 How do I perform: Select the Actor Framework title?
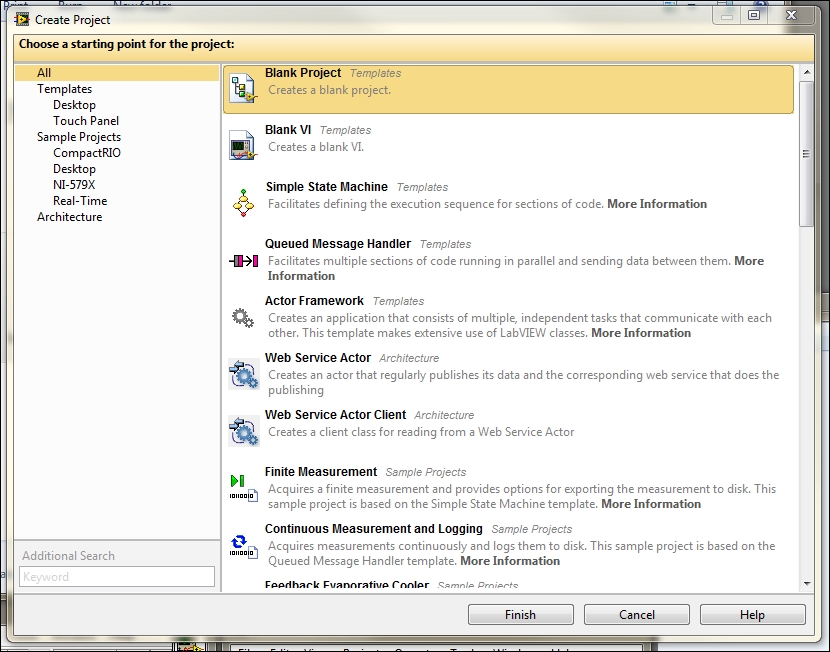pos(314,301)
